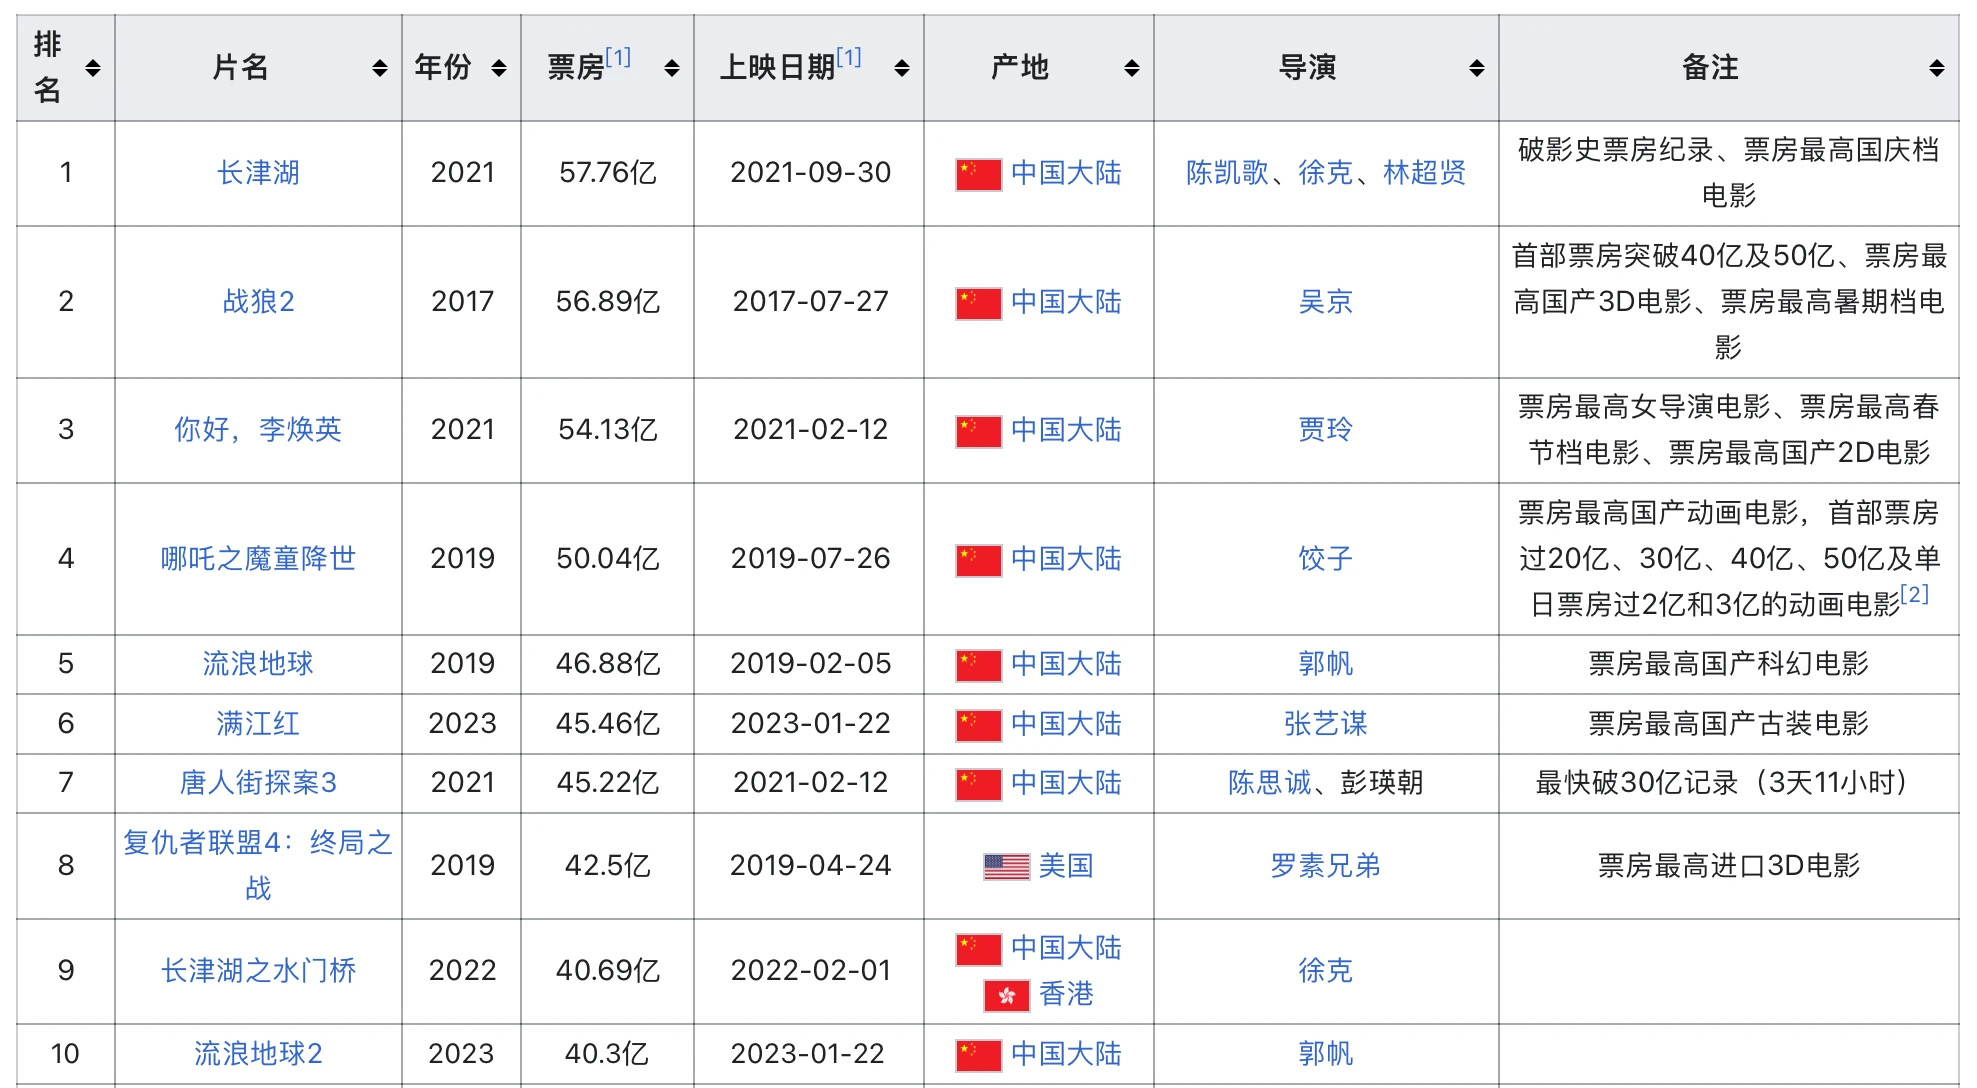Sort table by 片名 column arrows
The image size is (1977, 1088).
380,68
